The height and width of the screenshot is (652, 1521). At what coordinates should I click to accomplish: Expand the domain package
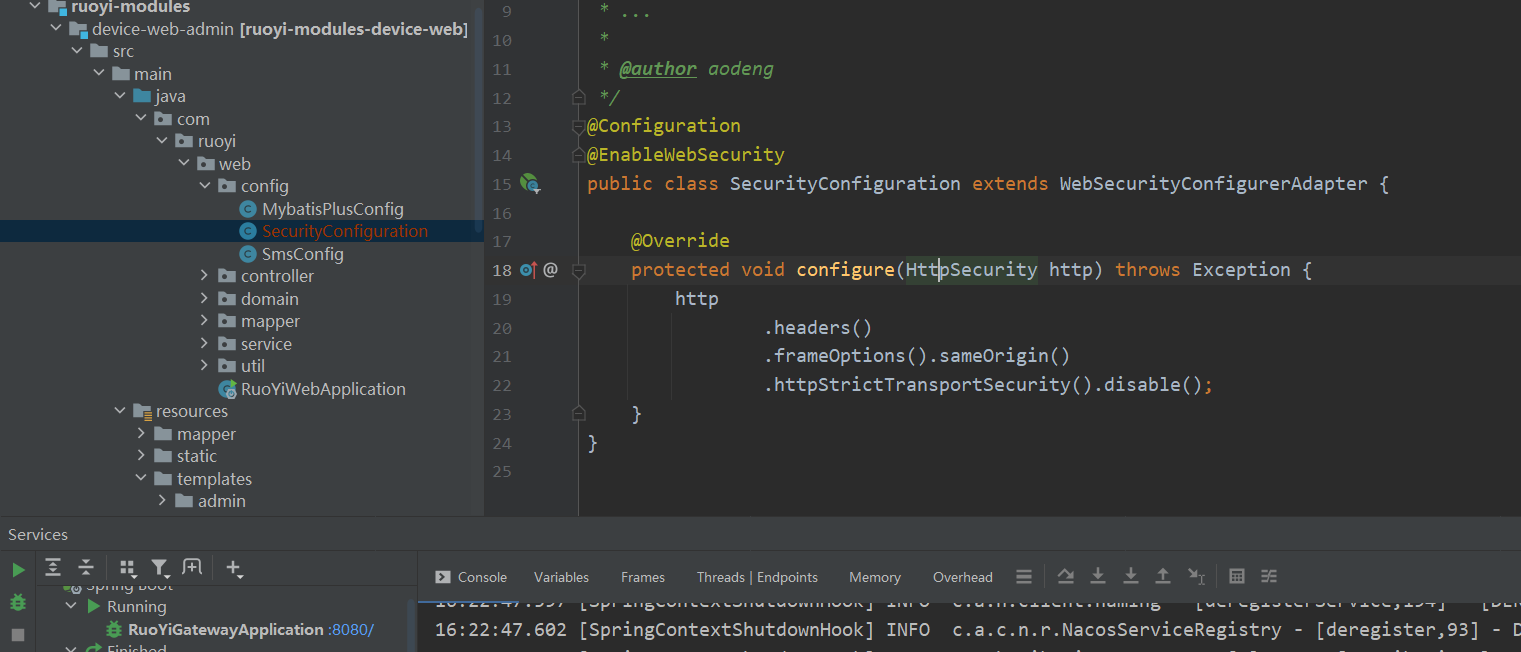[x=204, y=299]
